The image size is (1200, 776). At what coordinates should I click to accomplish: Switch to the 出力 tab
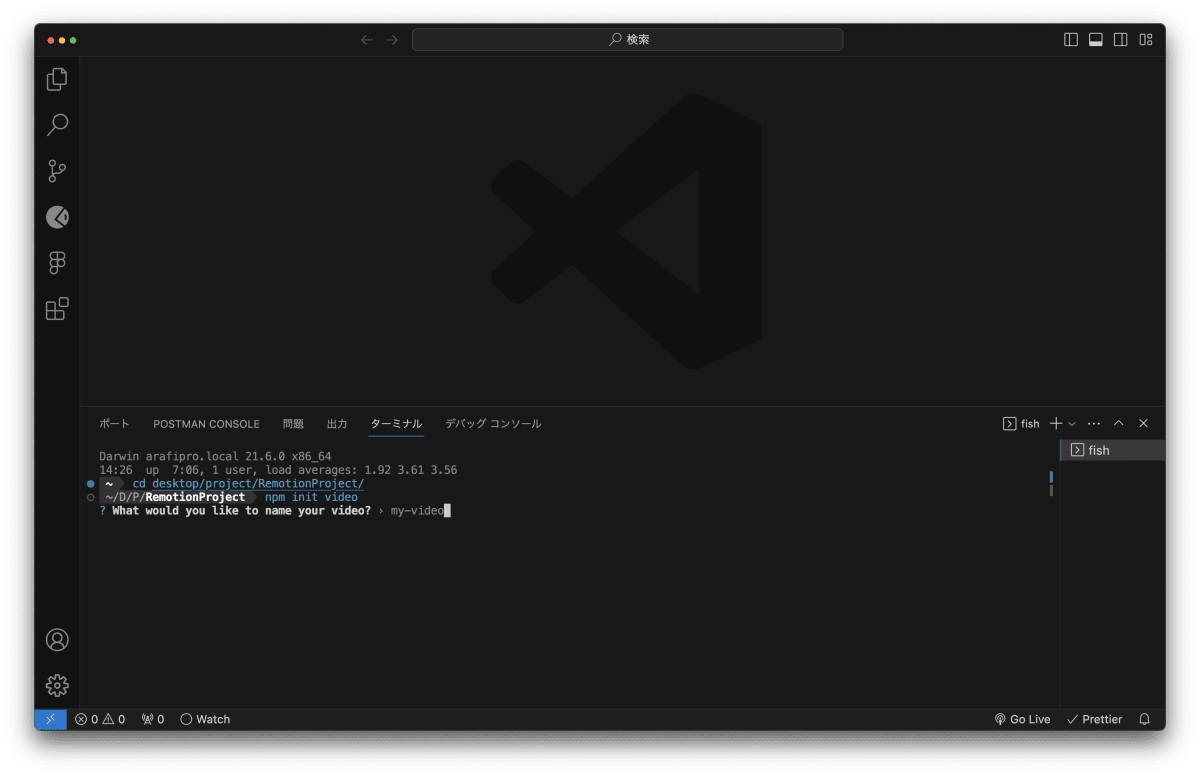(337, 424)
